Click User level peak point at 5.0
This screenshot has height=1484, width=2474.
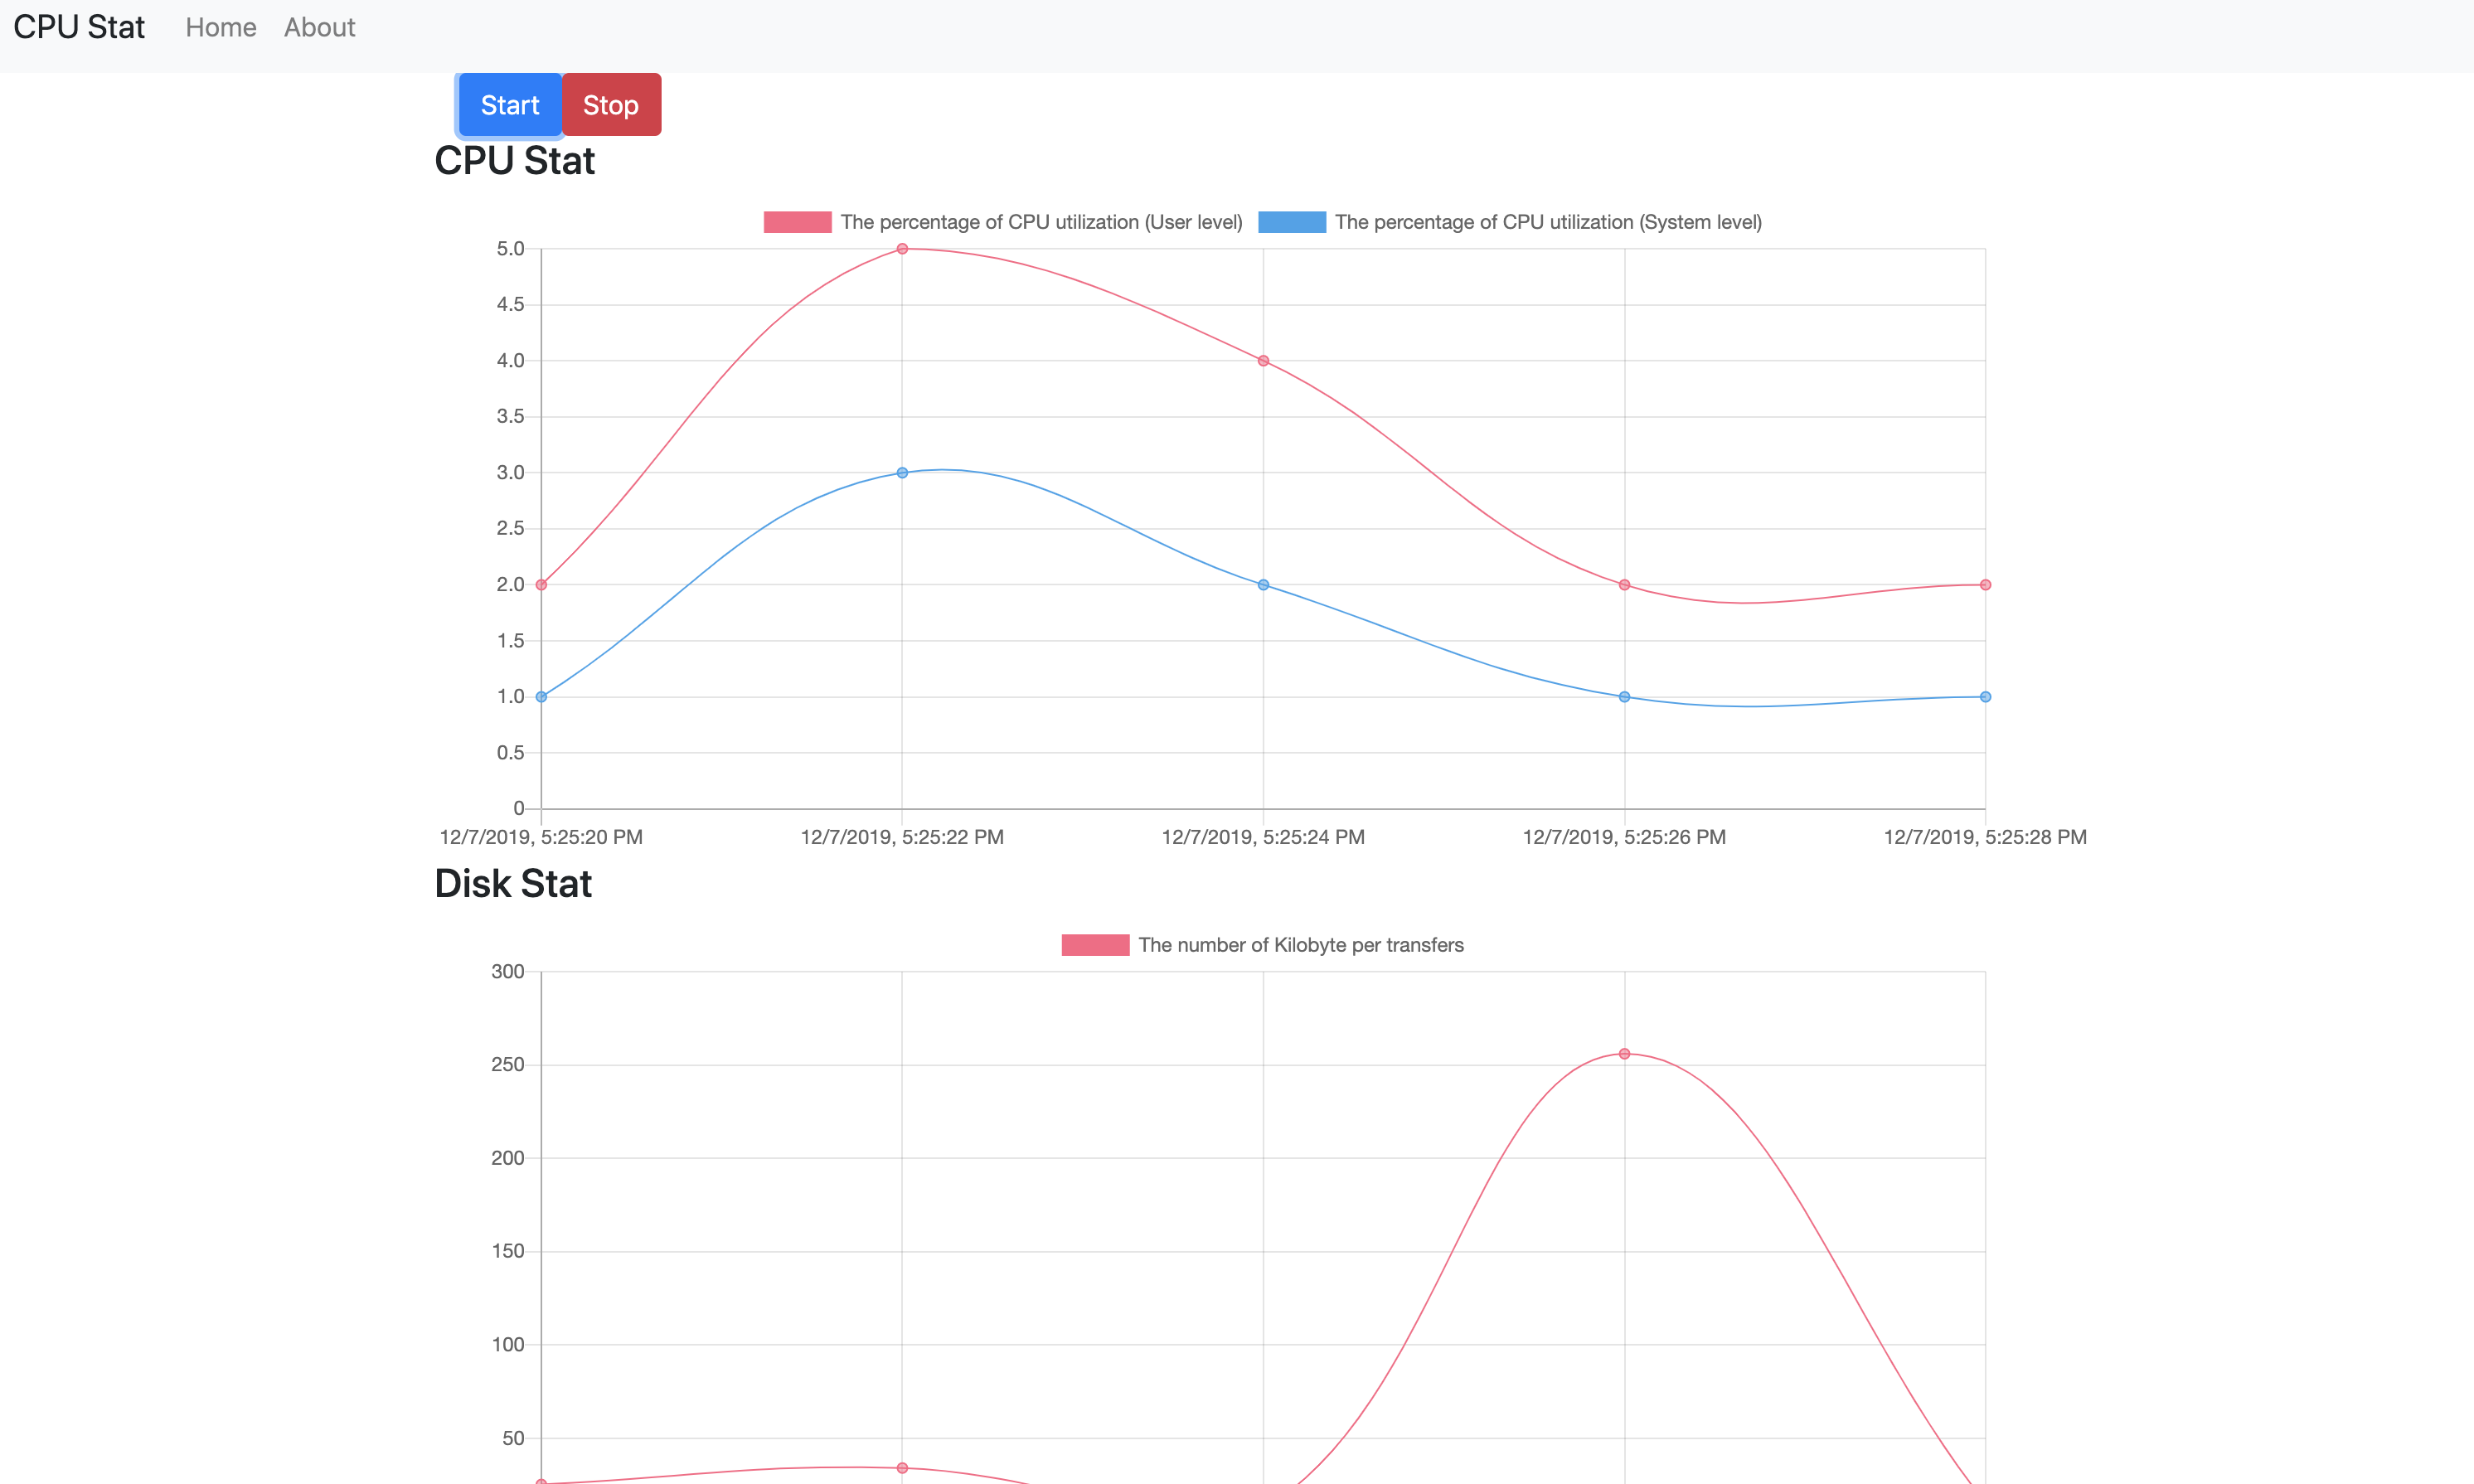point(902,249)
